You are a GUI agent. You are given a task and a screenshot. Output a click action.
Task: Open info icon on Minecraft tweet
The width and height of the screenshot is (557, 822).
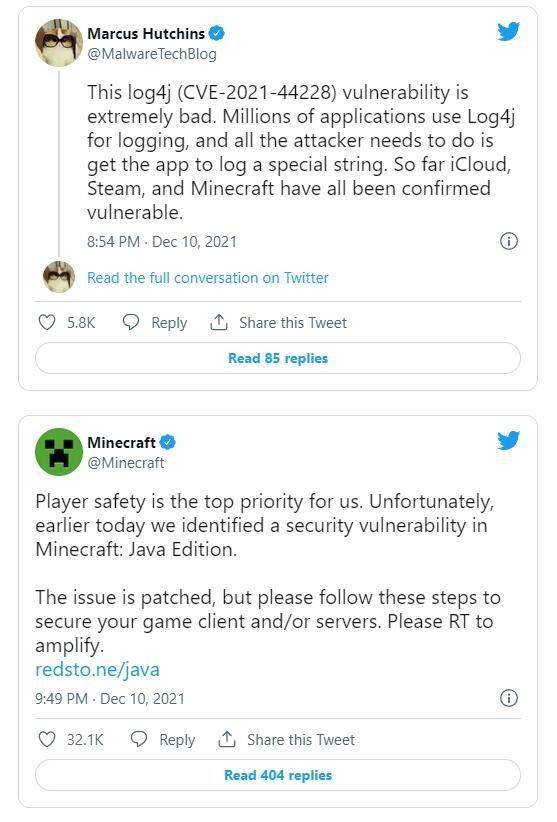(x=509, y=698)
